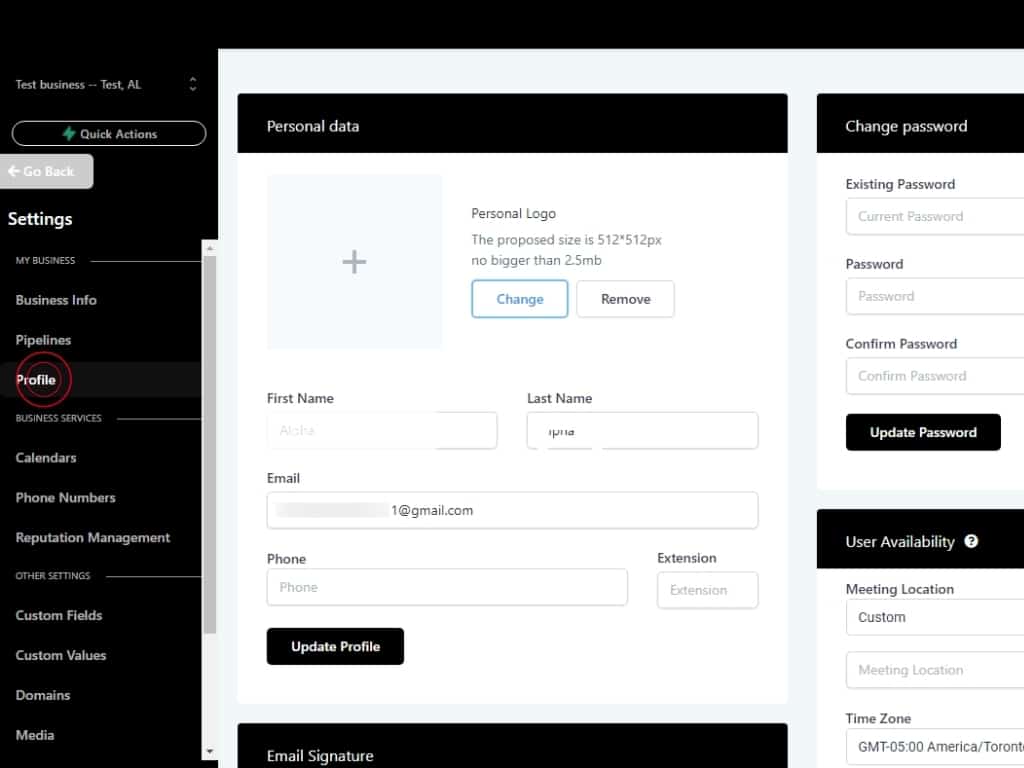Expand the Meeting Location dropdown set to Custom

[x=935, y=617]
